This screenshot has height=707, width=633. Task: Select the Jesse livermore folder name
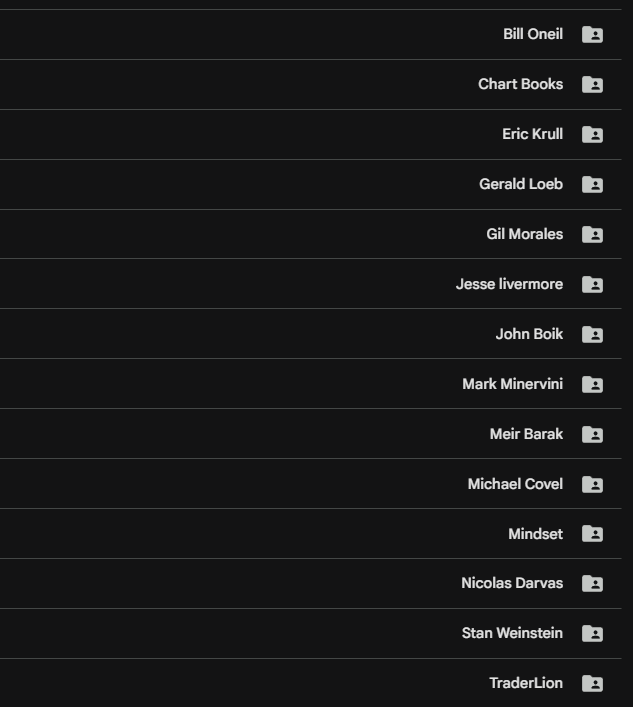point(509,284)
